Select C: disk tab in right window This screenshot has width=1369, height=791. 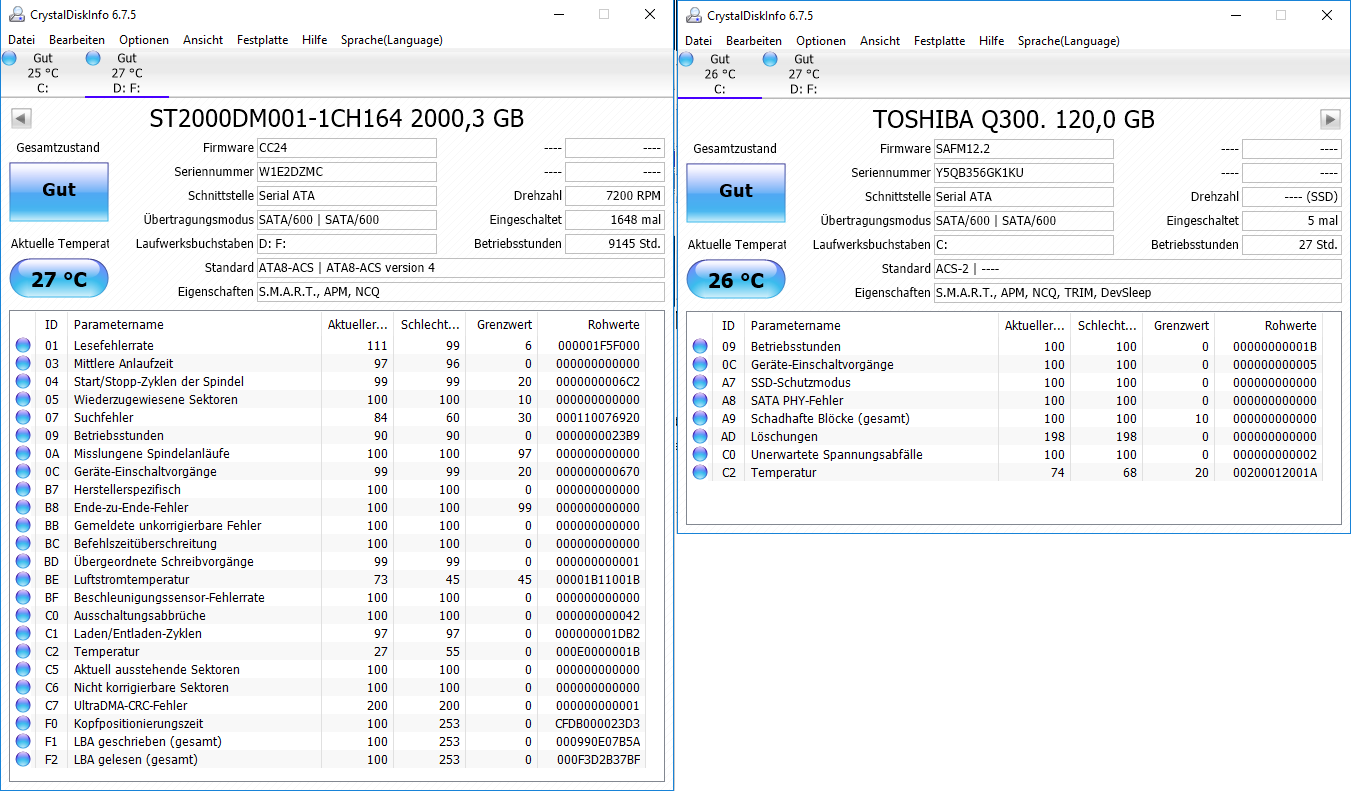pos(720,74)
